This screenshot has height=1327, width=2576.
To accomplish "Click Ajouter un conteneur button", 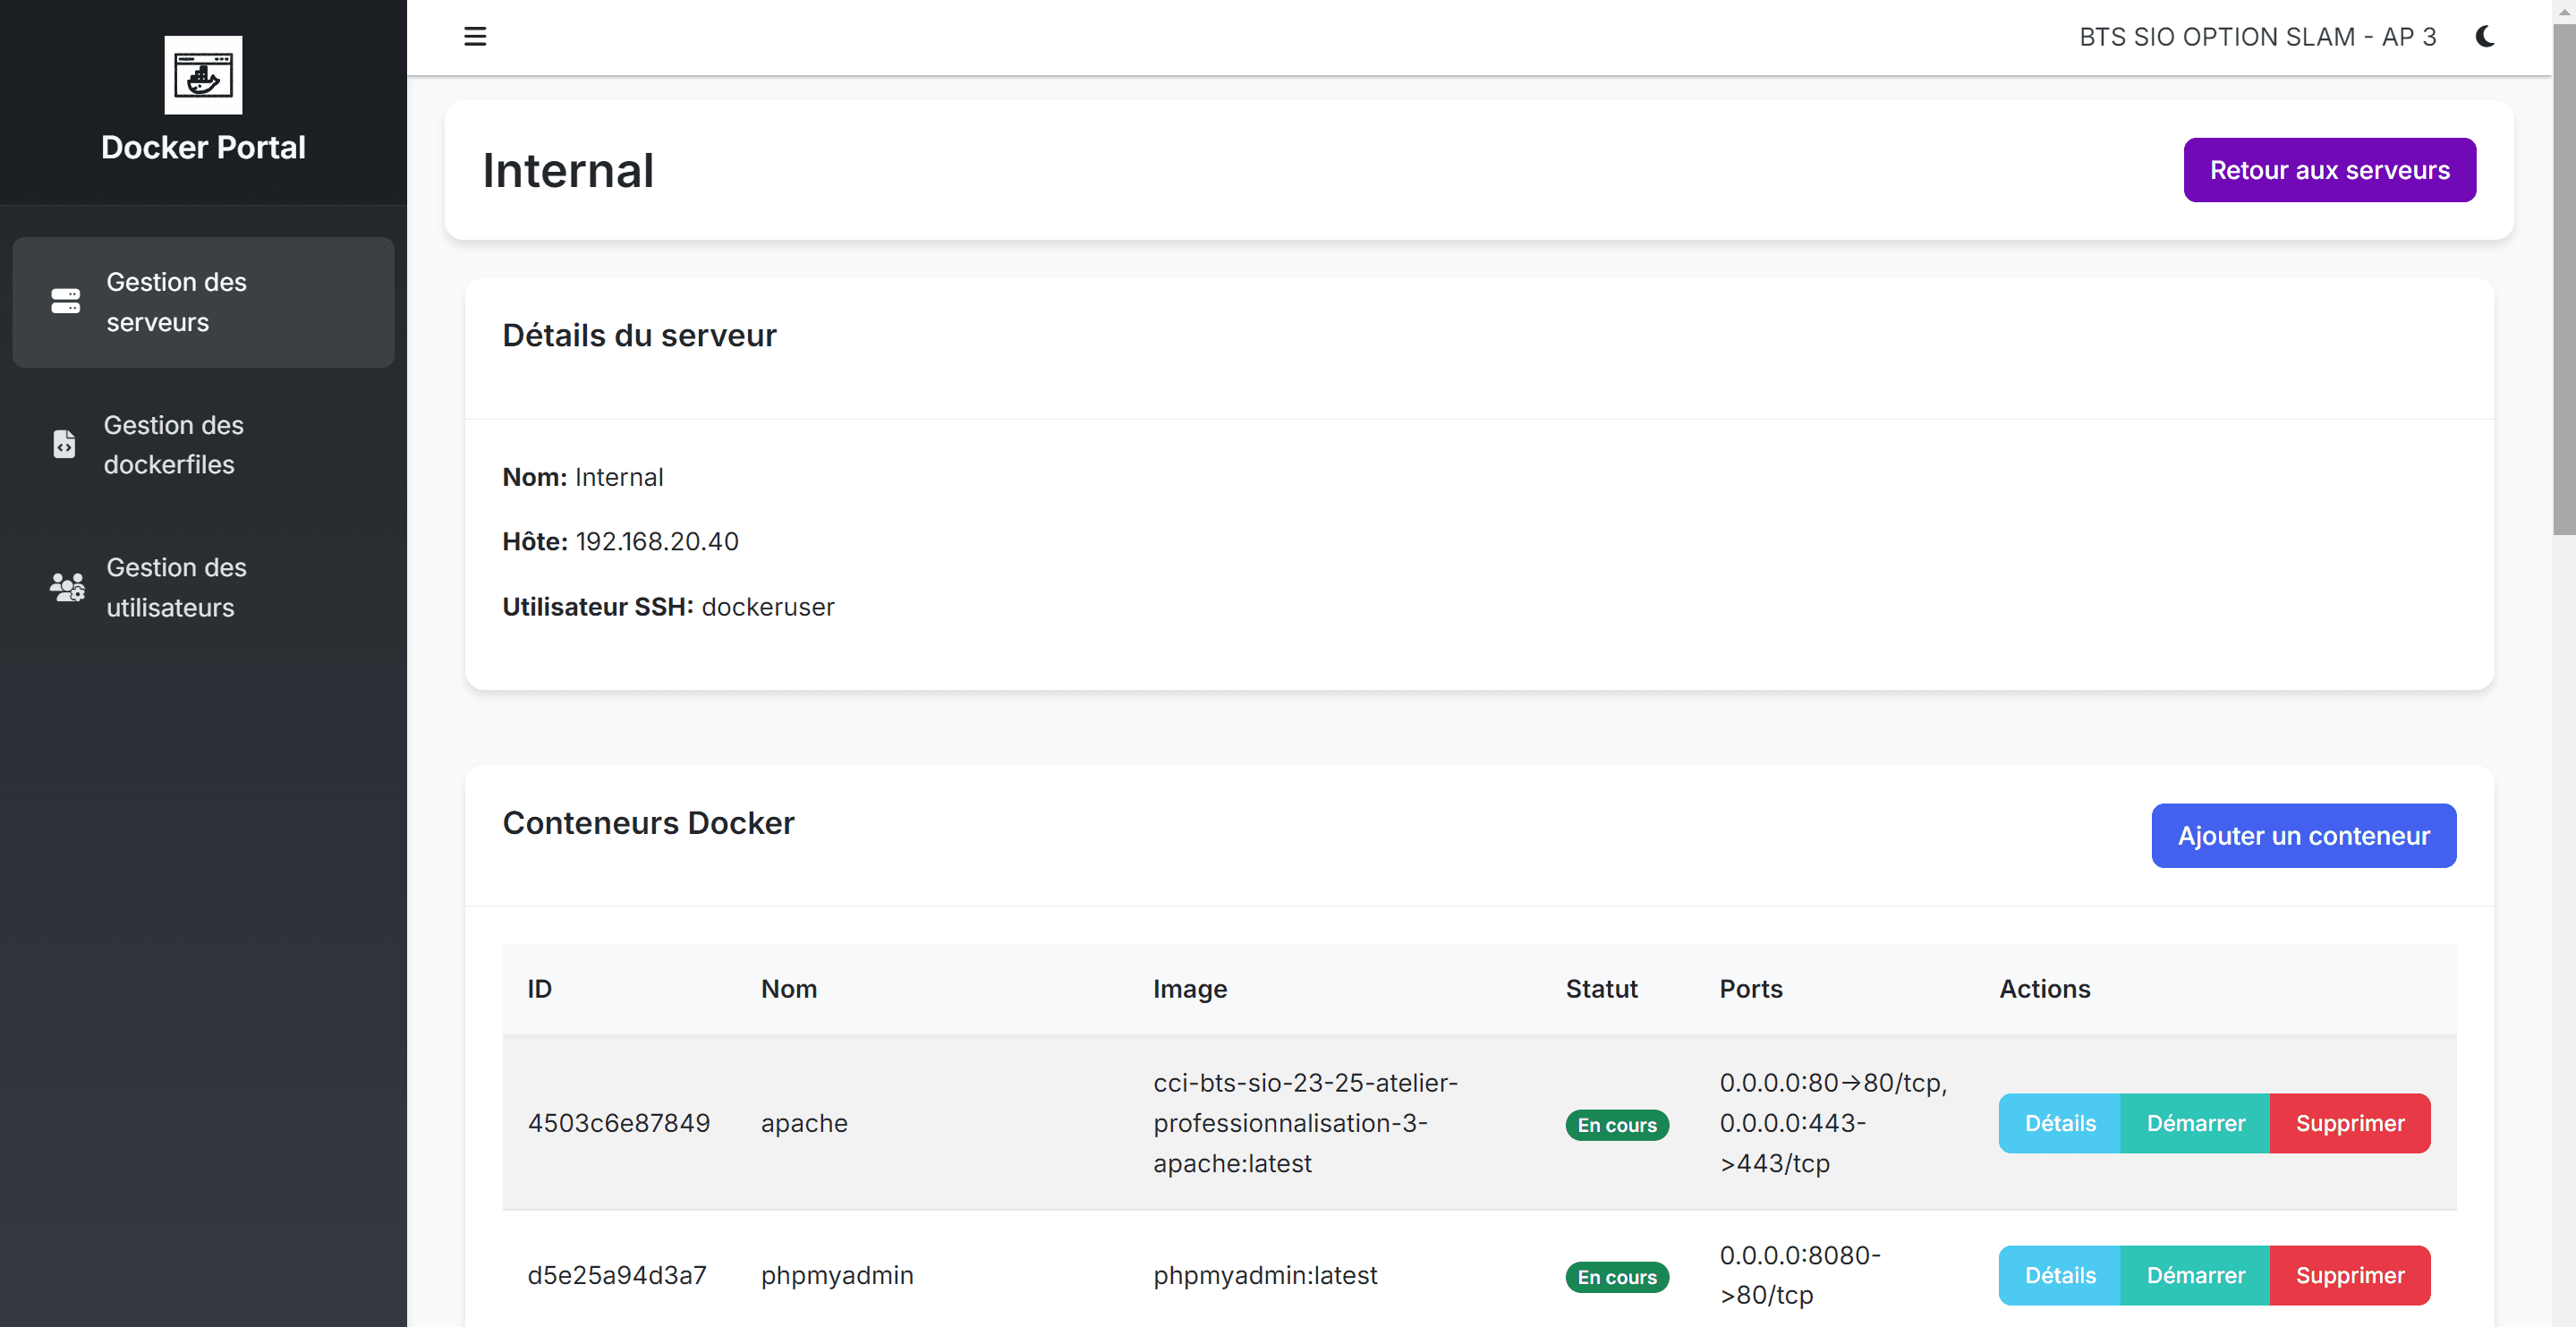I will click(x=2303, y=835).
